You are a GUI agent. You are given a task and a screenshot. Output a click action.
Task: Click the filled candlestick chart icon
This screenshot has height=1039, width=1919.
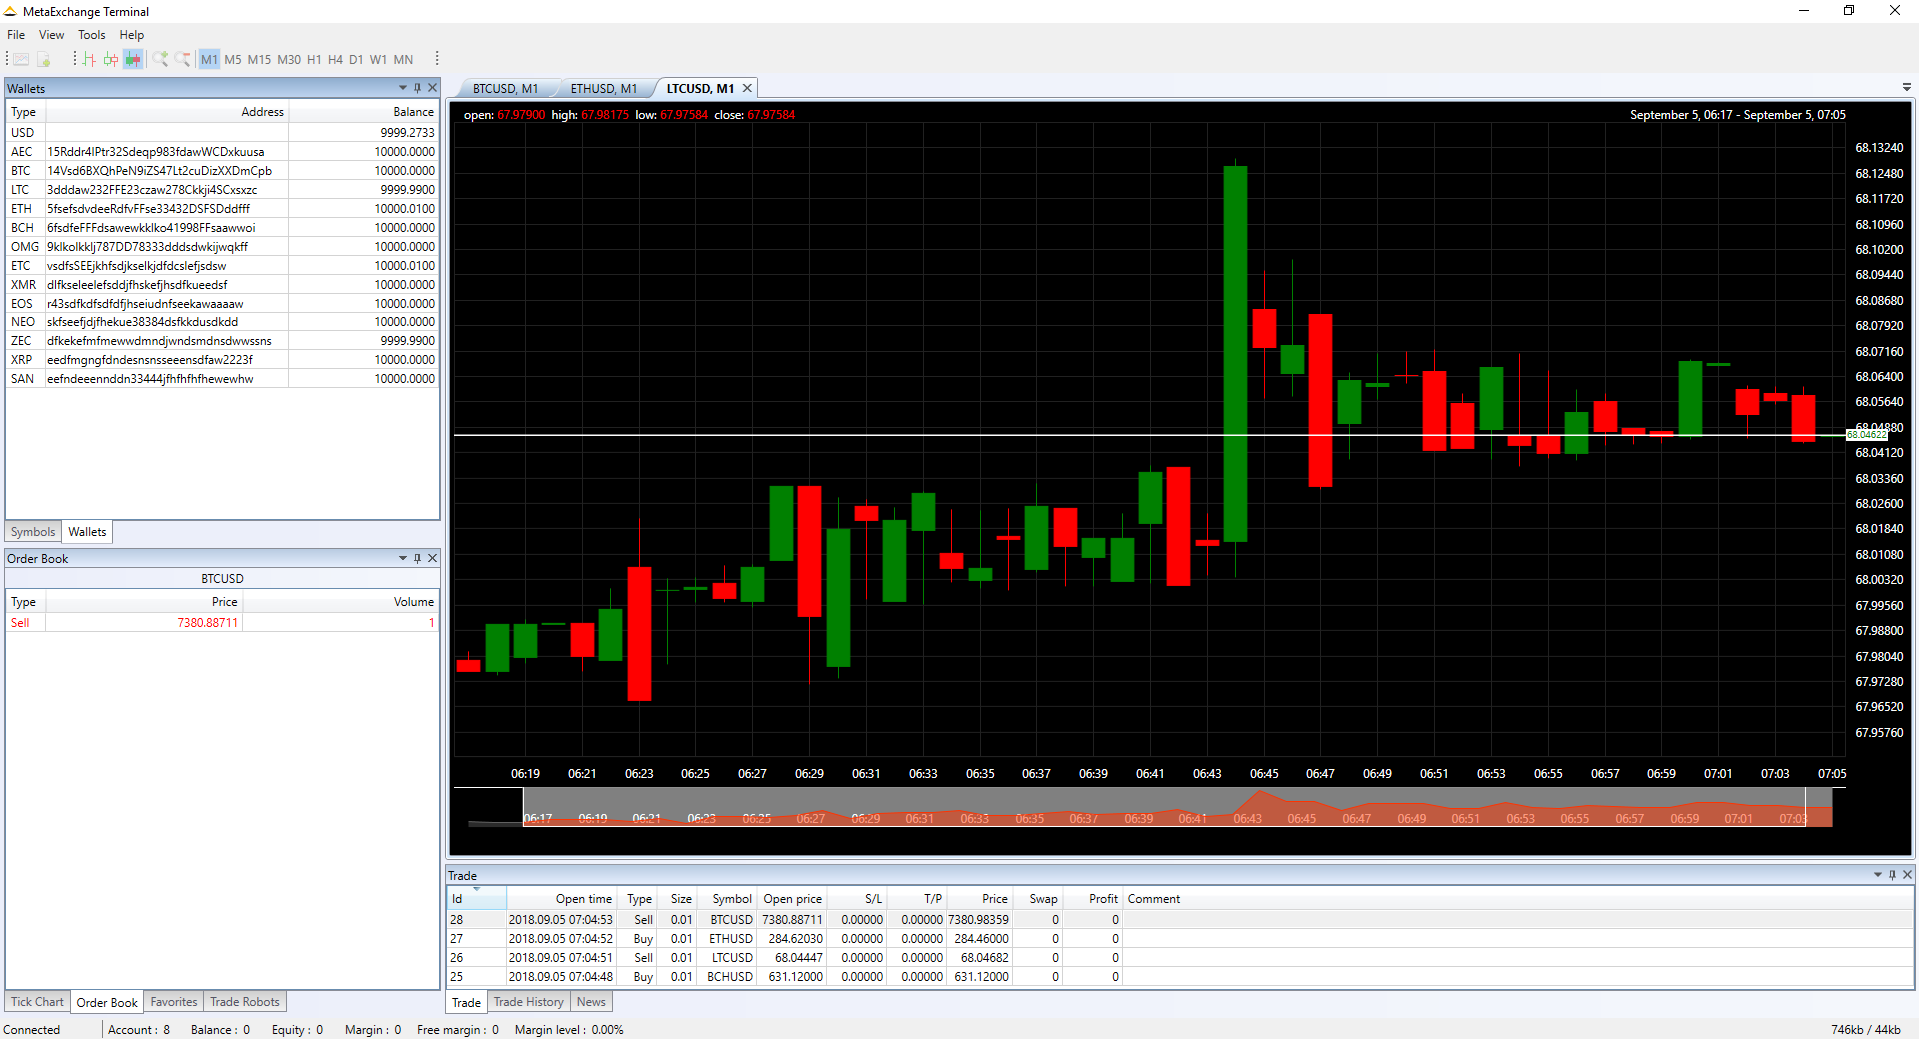(133, 60)
